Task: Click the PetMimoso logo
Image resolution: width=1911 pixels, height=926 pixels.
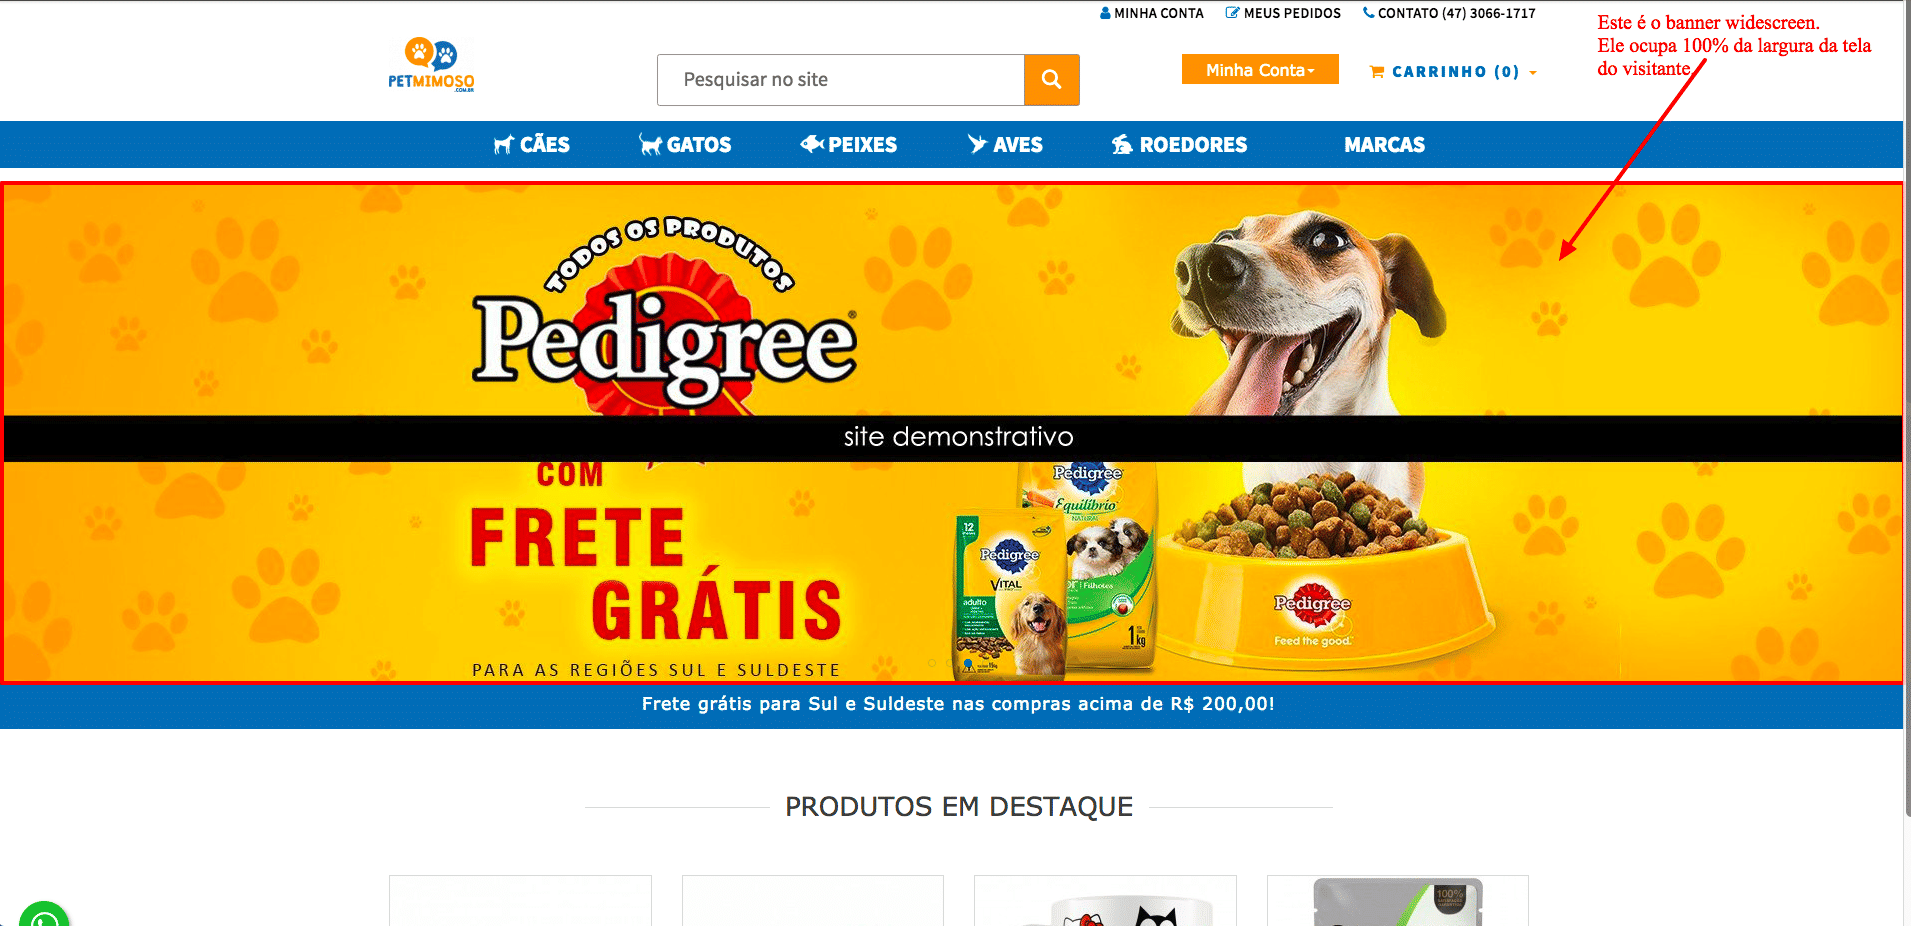Action: tap(431, 65)
